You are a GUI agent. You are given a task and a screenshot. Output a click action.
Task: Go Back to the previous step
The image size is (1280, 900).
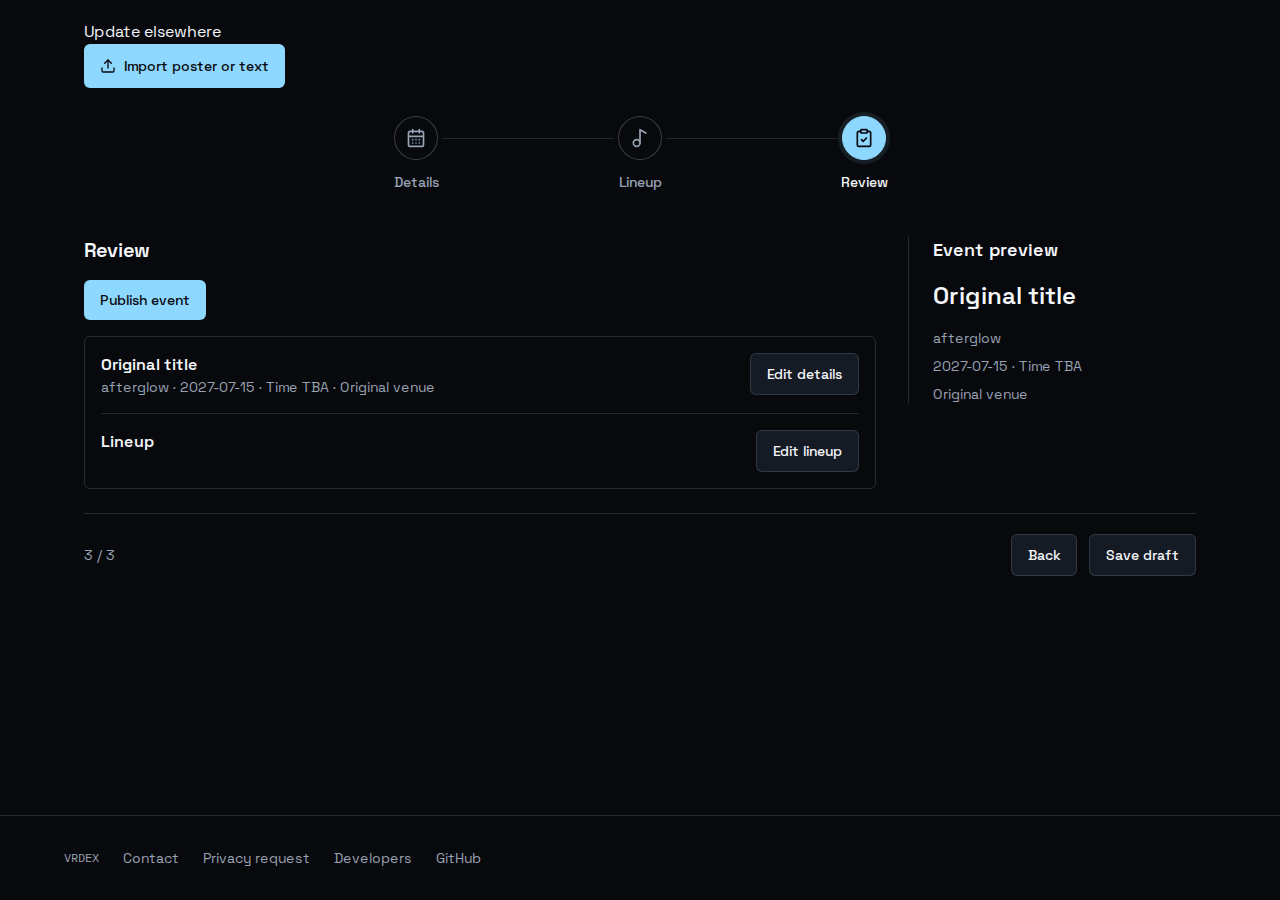(x=1044, y=555)
